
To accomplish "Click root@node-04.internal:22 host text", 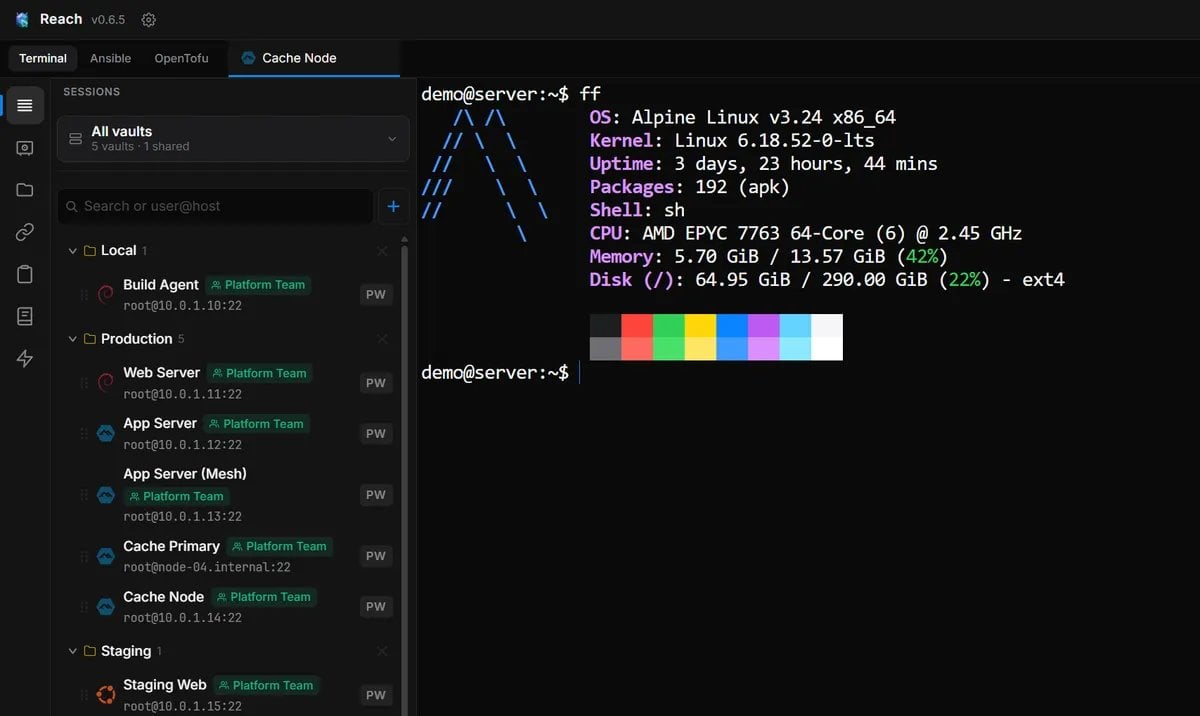I will (207, 567).
